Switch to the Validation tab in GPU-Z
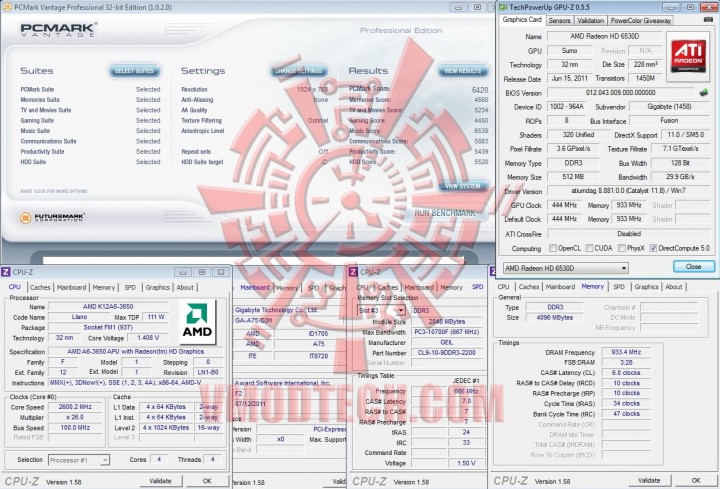The height and width of the screenshot is (489, 720). pos(591,21)
